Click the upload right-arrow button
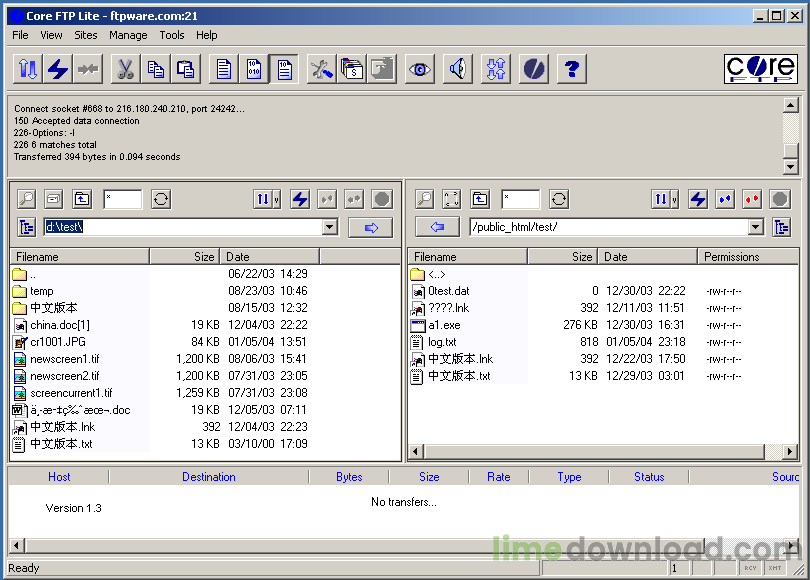Image resolution: width=810 pixels, height=580 pixels. (x=370, y=227)
